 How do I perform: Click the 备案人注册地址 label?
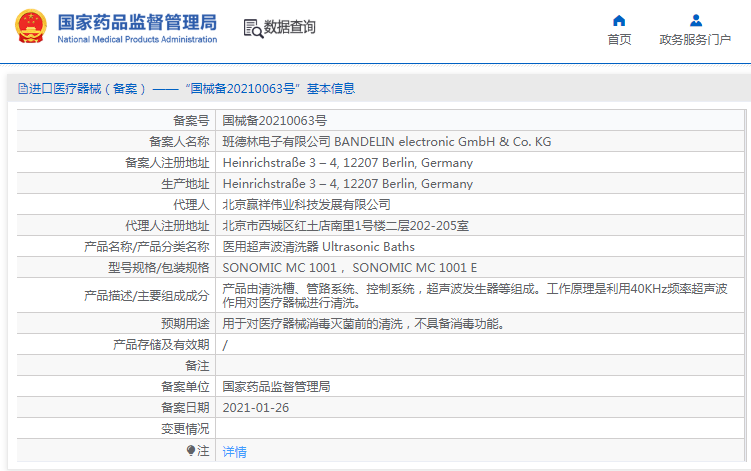[x=167, y=163]
